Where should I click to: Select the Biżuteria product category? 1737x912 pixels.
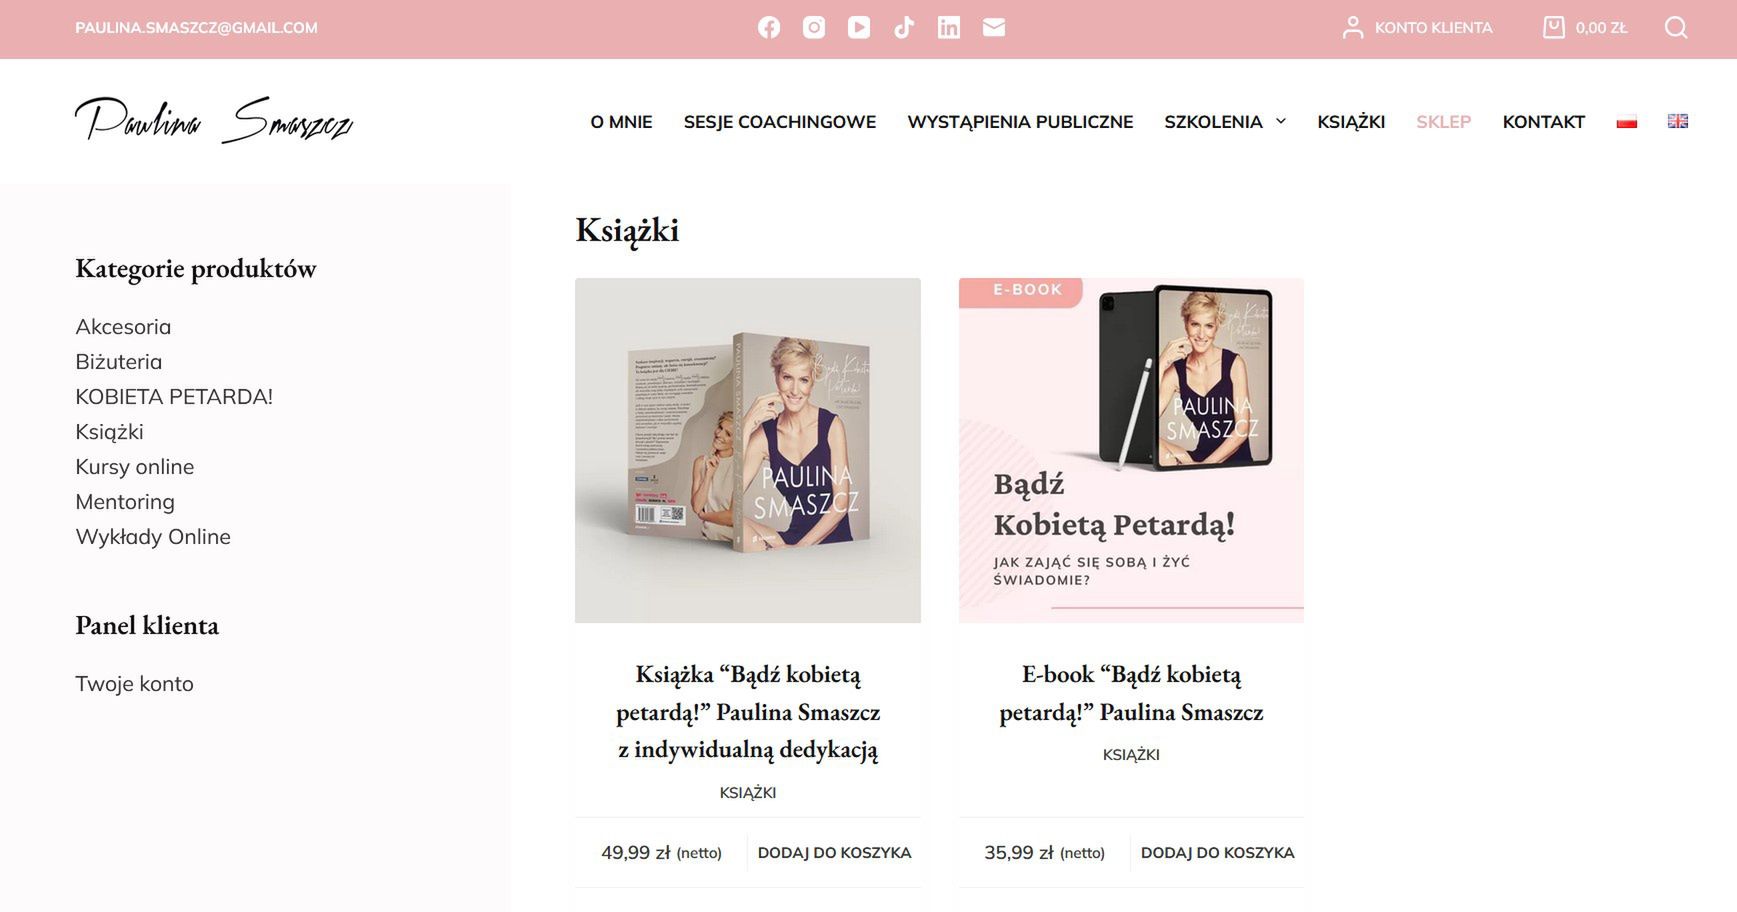119,362
